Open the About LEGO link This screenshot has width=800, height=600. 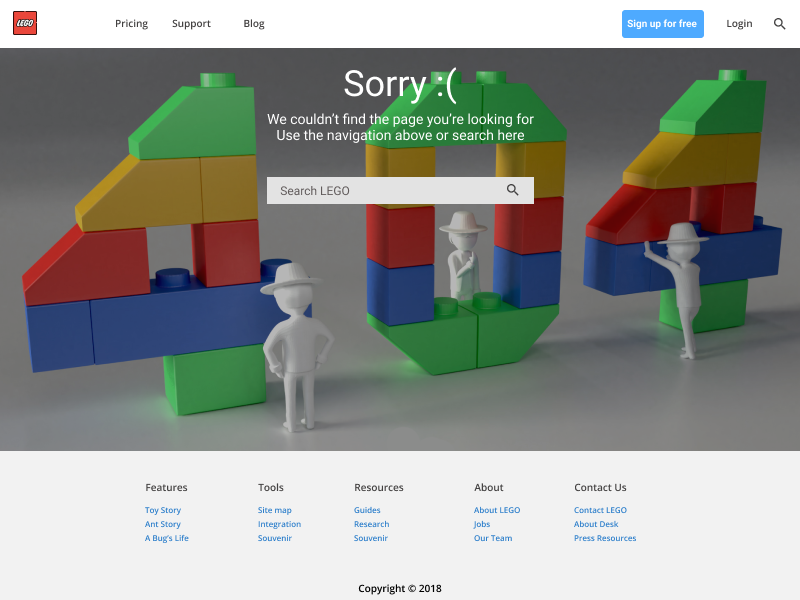497,510
